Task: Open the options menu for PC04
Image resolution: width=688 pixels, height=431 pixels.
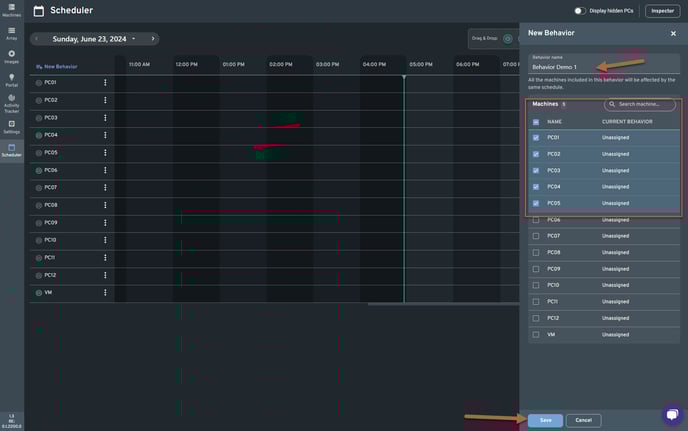Action: click(105, 135)
